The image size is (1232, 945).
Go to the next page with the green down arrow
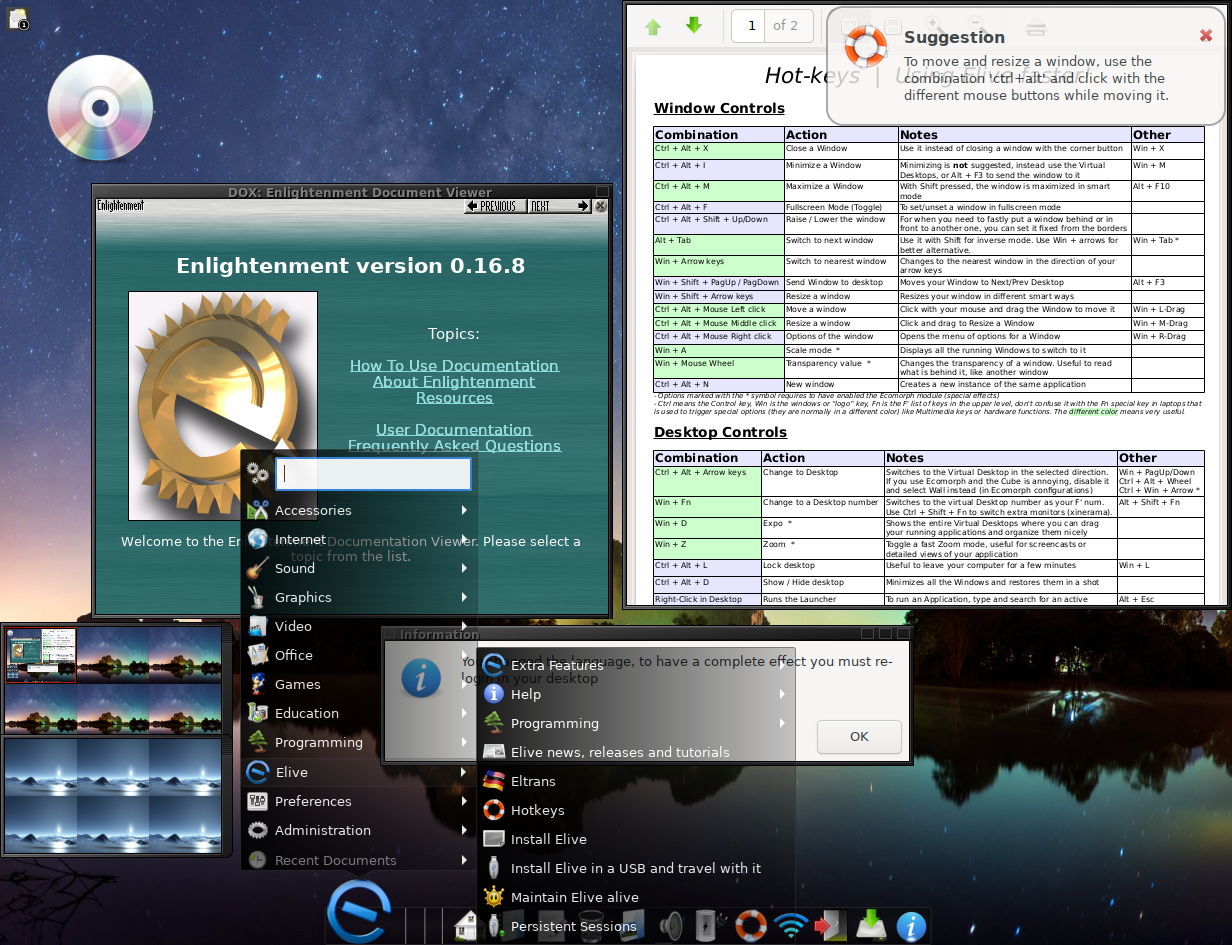694,26
